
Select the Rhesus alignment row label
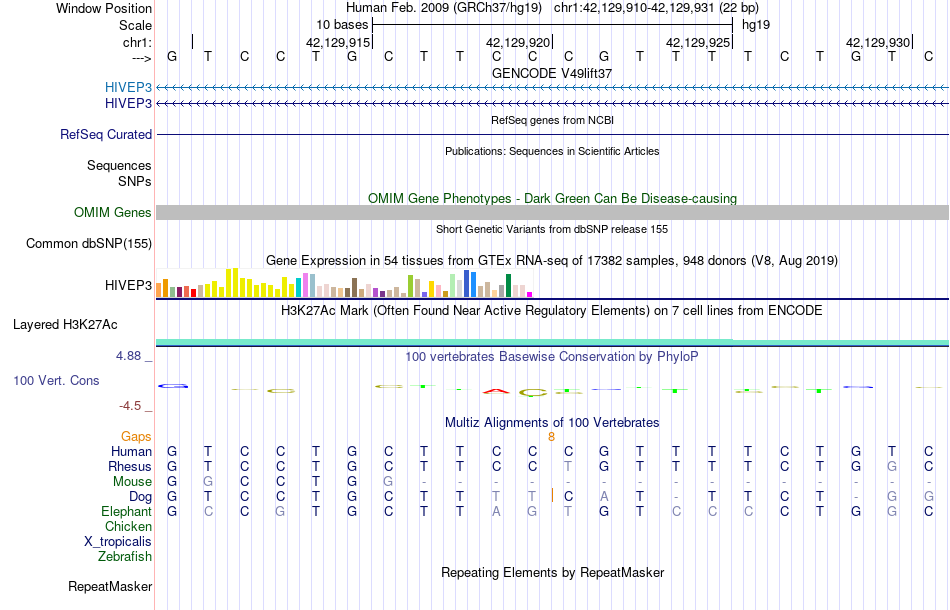pyautogui.click(x=130, y=466)
